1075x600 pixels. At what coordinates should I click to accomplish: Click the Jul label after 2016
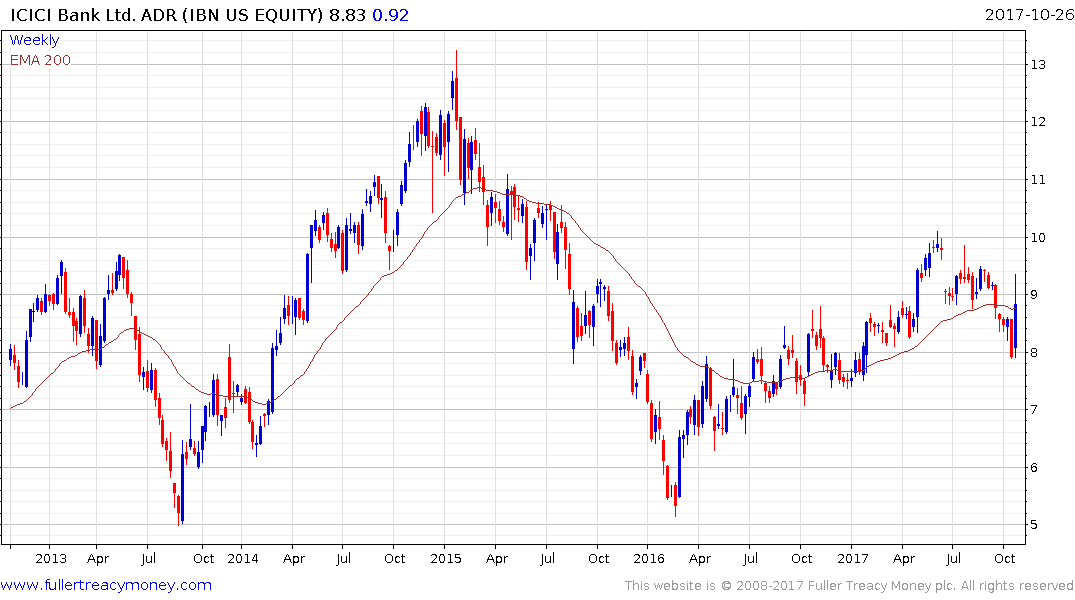750,558
